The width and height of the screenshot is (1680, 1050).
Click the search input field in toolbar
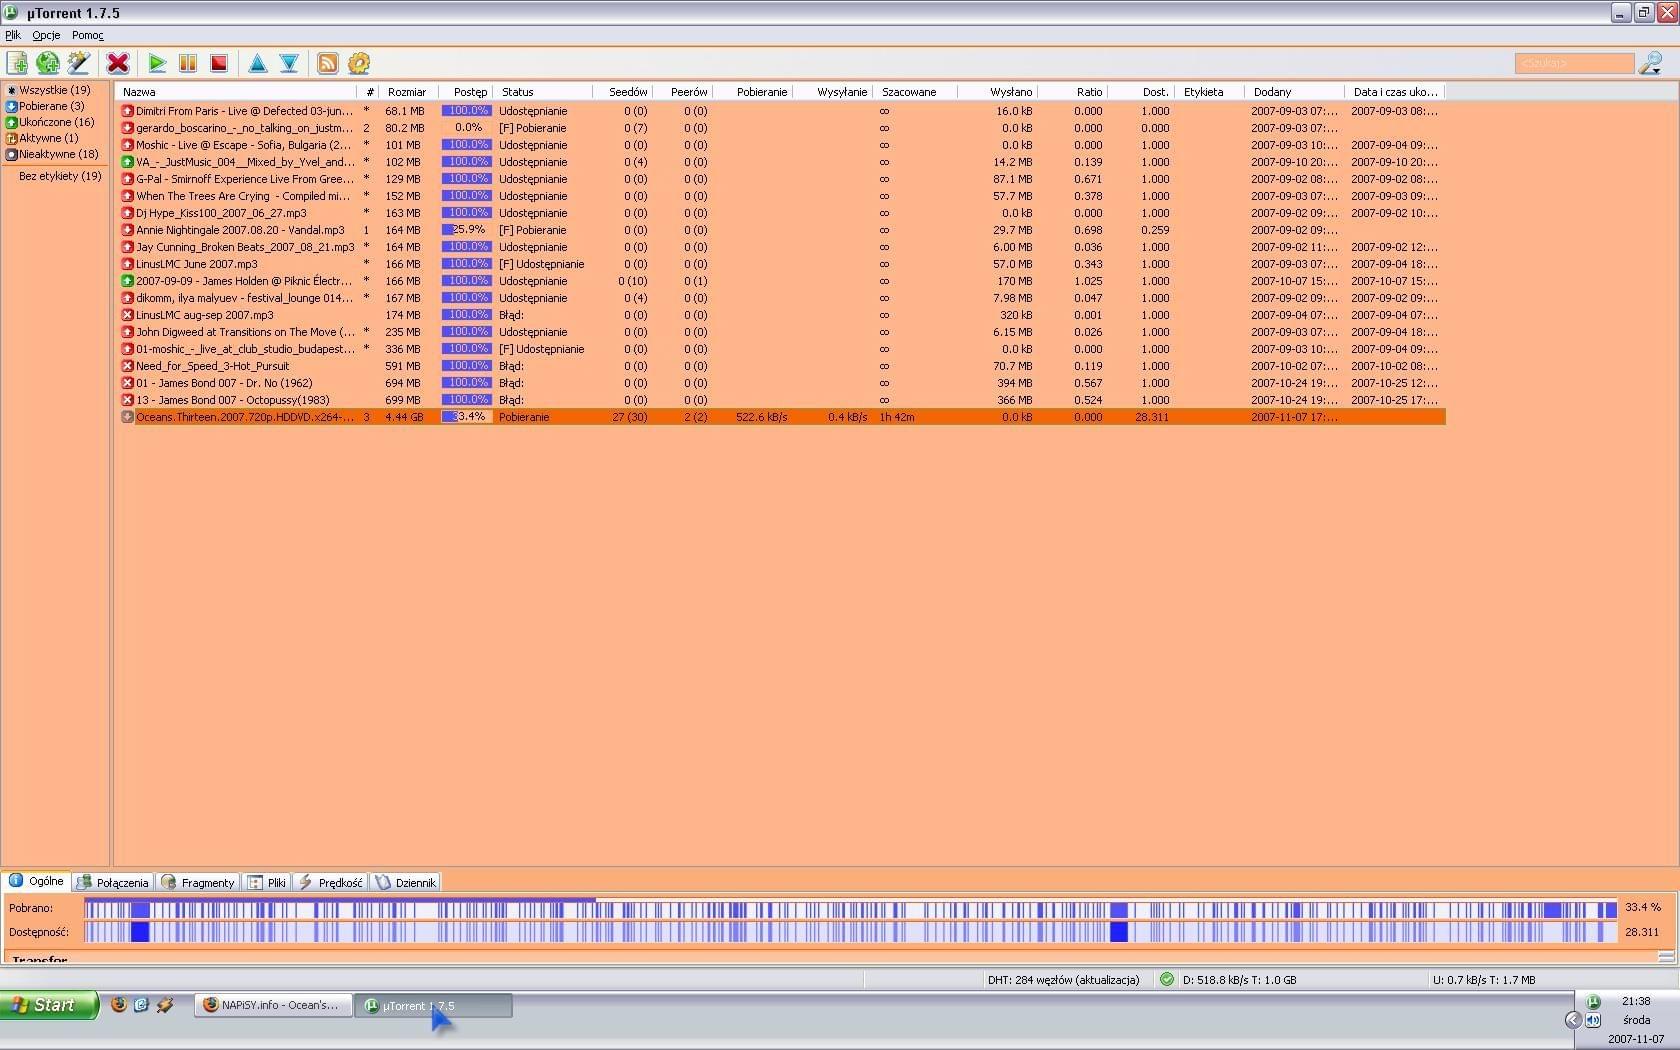(1573, 63)
